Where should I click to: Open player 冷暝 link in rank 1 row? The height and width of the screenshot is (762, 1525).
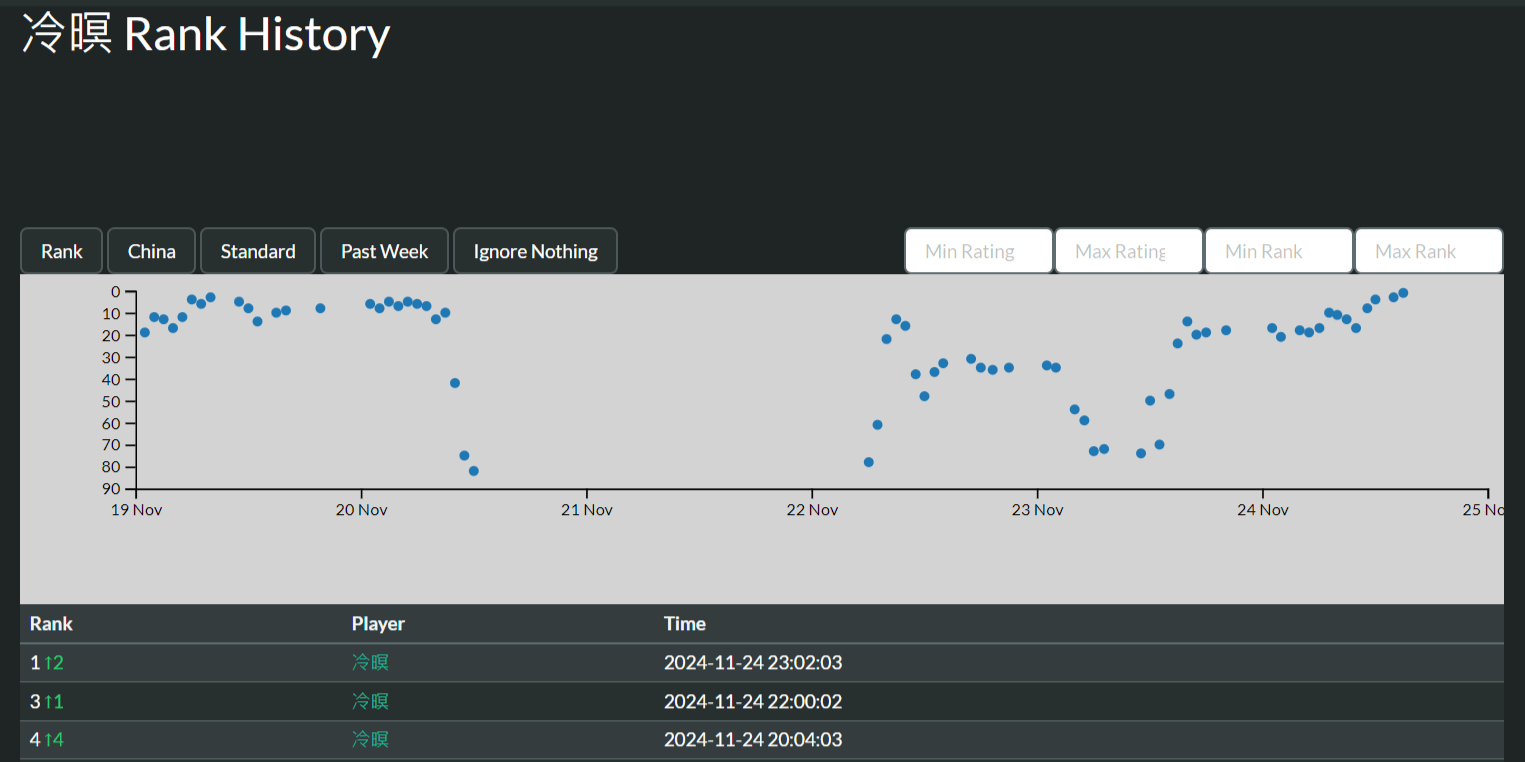[370, 662]
